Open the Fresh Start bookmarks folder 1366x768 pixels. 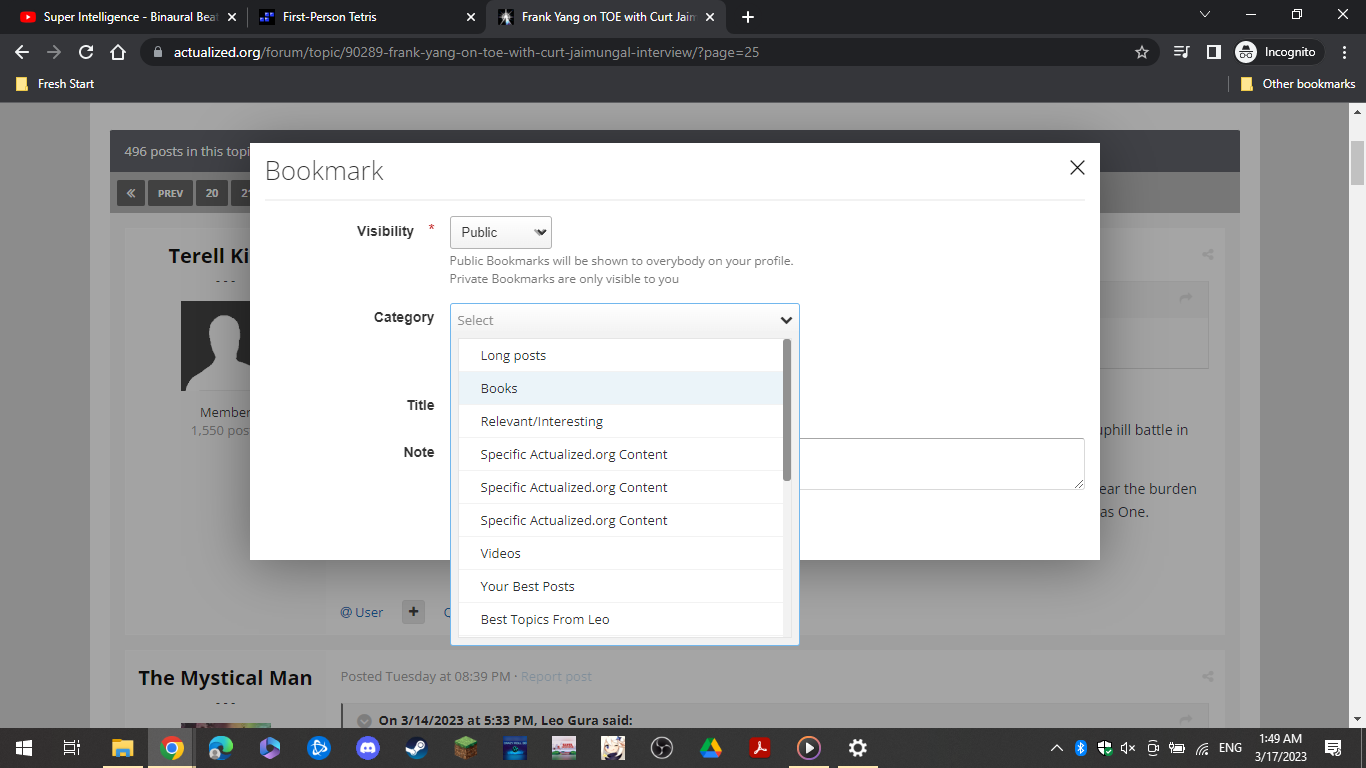(x=56, y=84)
